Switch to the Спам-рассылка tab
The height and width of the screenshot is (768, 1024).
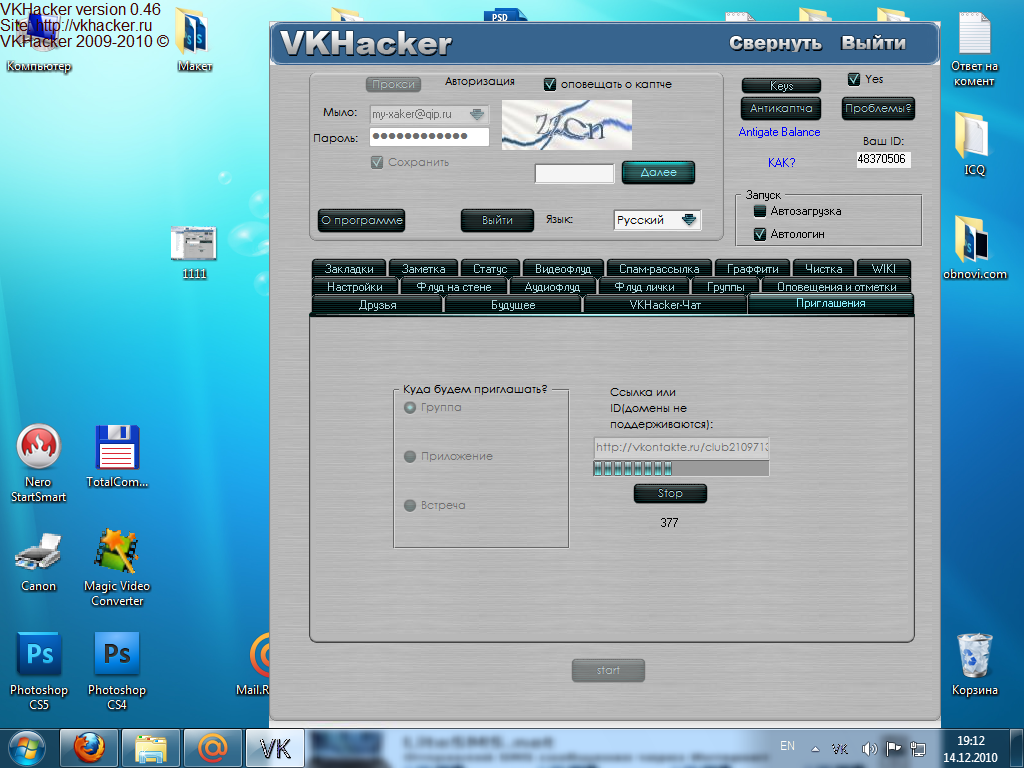(x=658, y=268)
